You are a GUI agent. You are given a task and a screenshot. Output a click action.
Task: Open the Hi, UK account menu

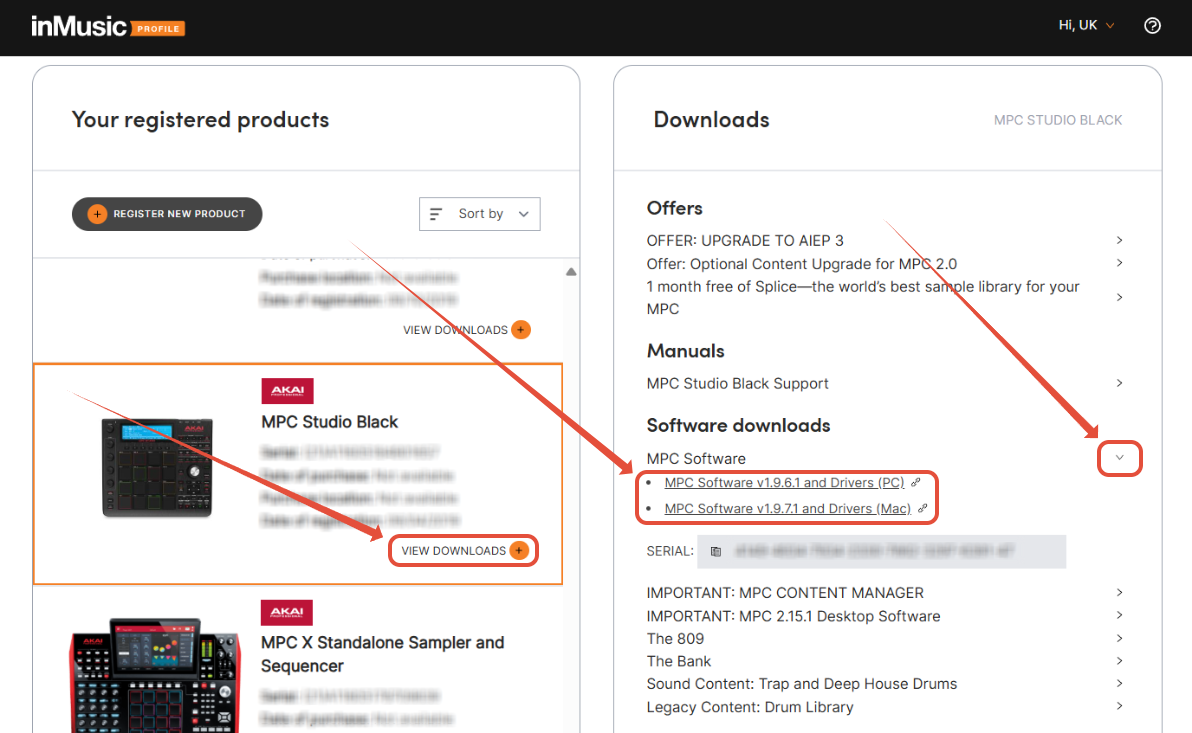[x=1086, y=25]
